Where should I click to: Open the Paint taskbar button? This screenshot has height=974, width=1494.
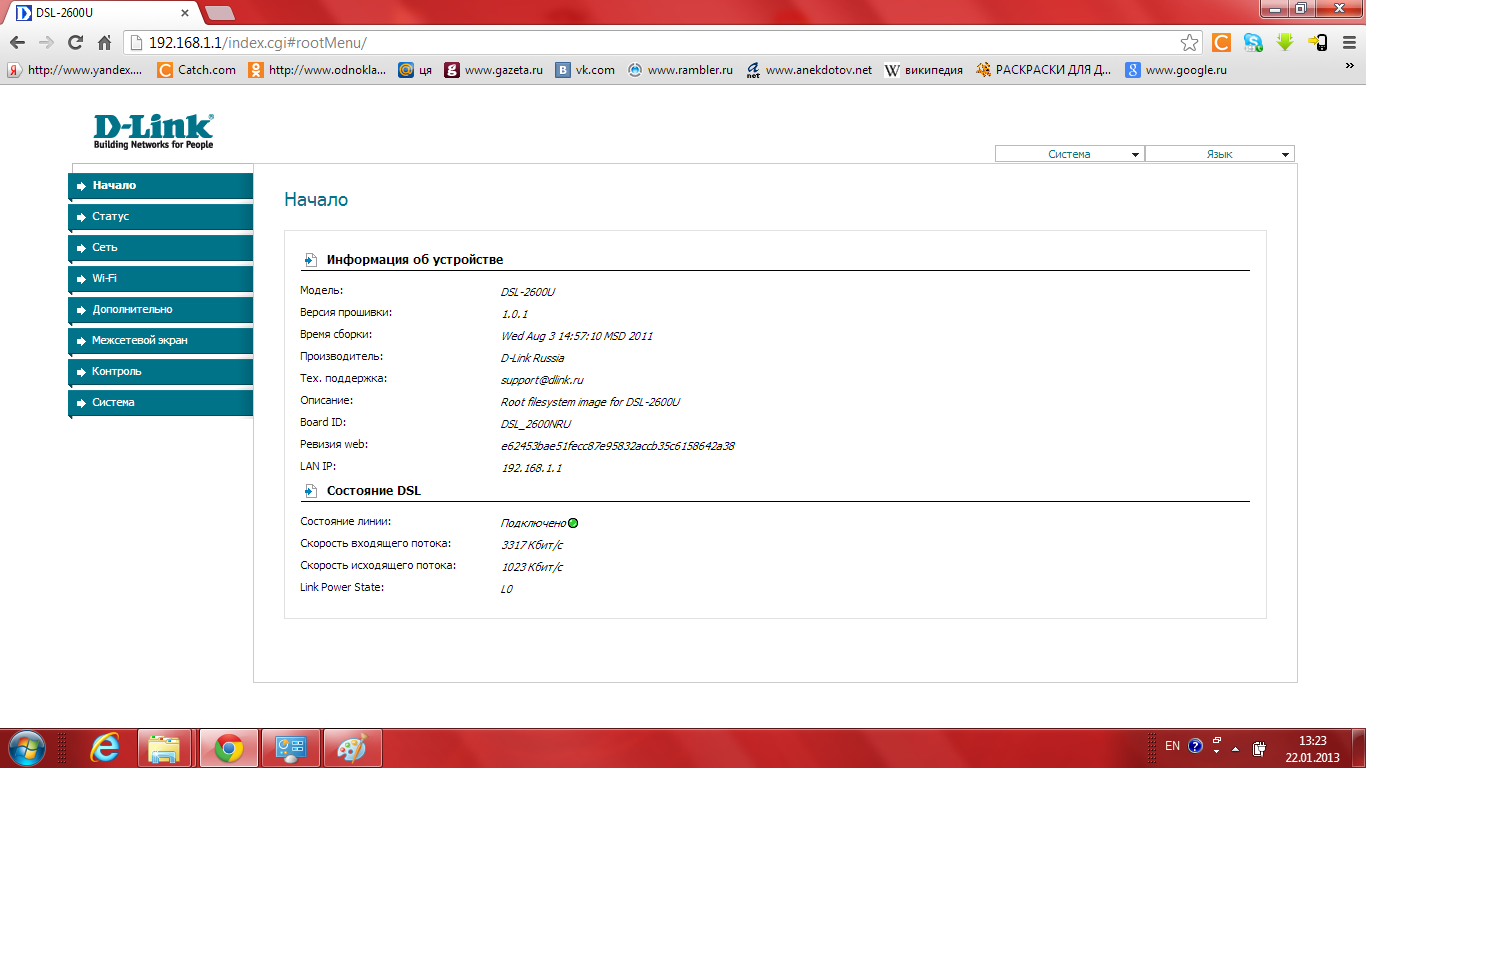[352, 748]
